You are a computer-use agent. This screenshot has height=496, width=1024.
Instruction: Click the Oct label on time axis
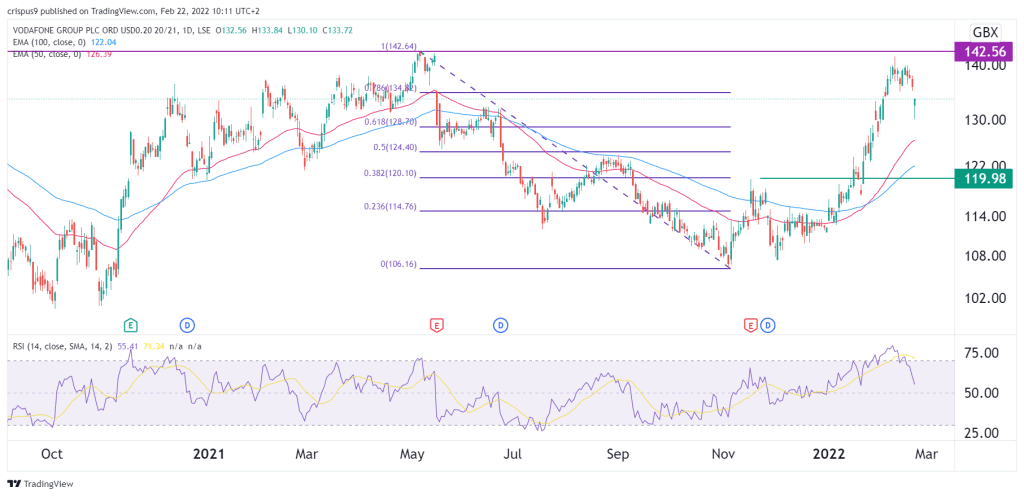tap(52, 454)
